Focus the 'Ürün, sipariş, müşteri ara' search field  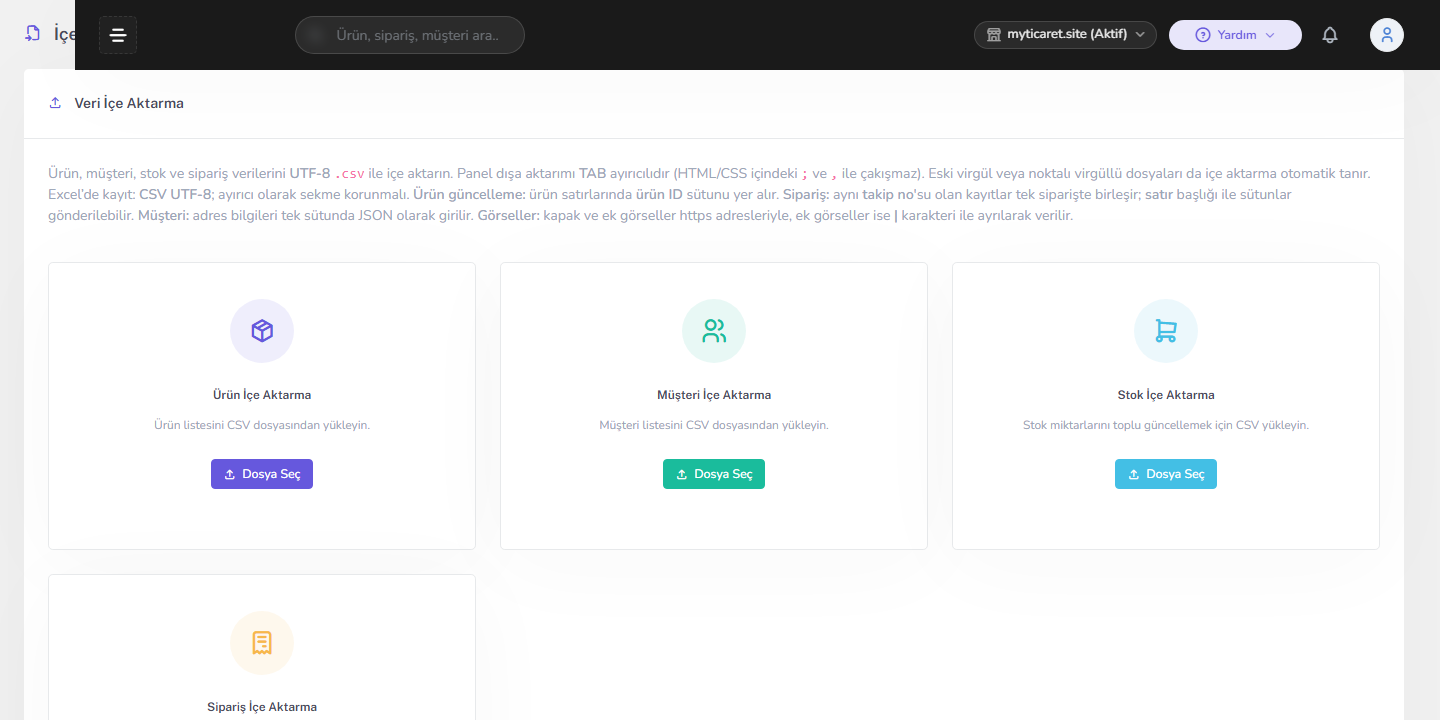pyautogui.click(x=410, y=35)
